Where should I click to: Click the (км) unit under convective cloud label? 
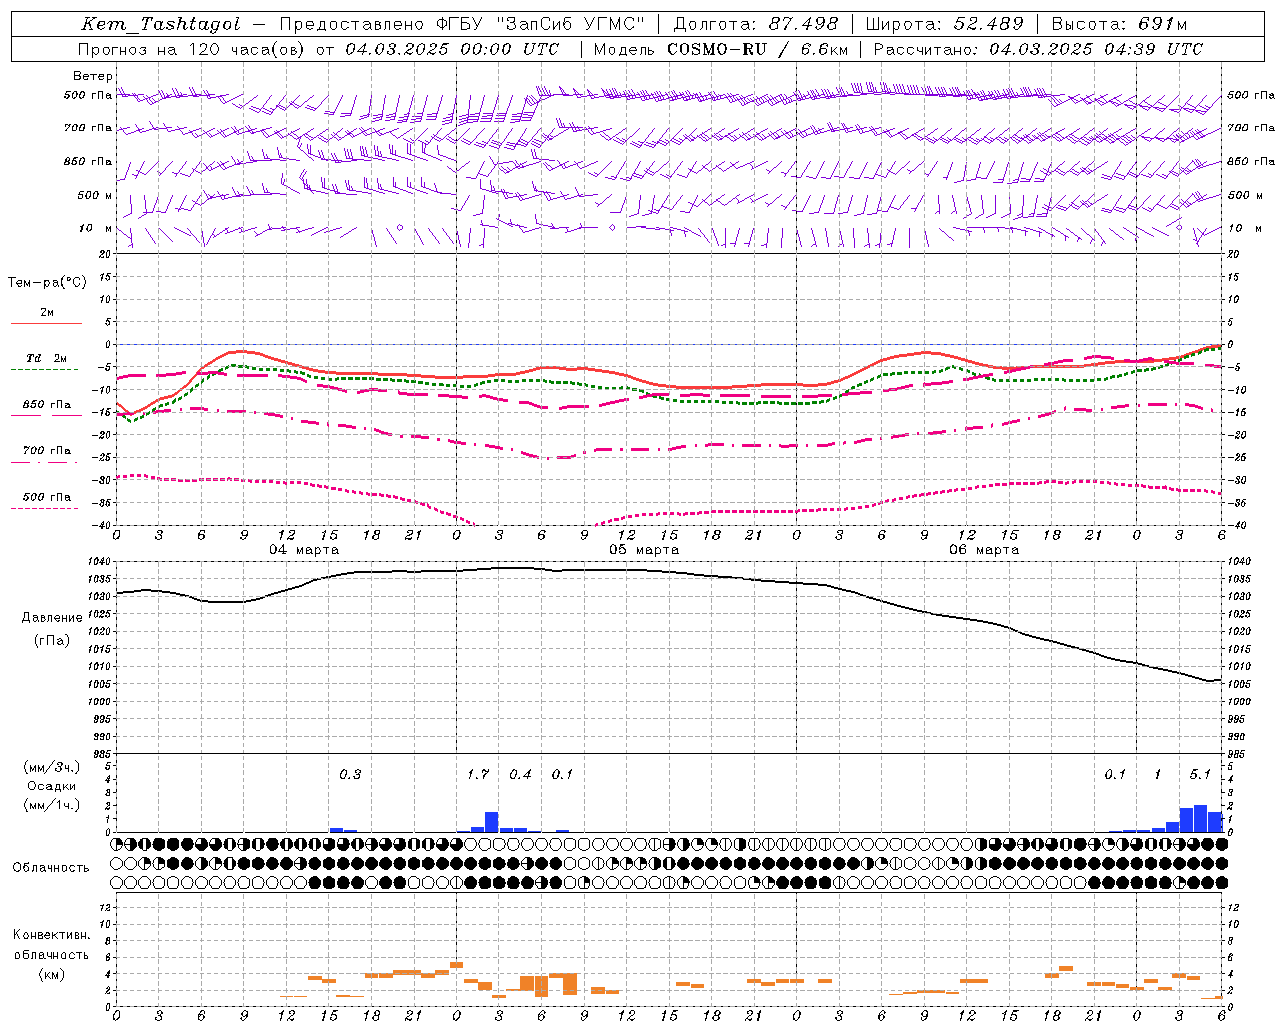[x=52, y=974]
